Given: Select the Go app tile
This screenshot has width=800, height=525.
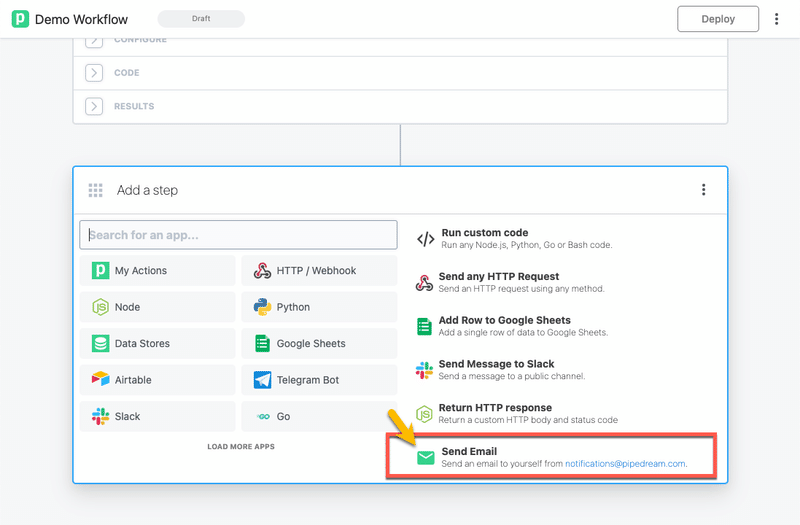Looking at the screenshot, I should [319, 416].
